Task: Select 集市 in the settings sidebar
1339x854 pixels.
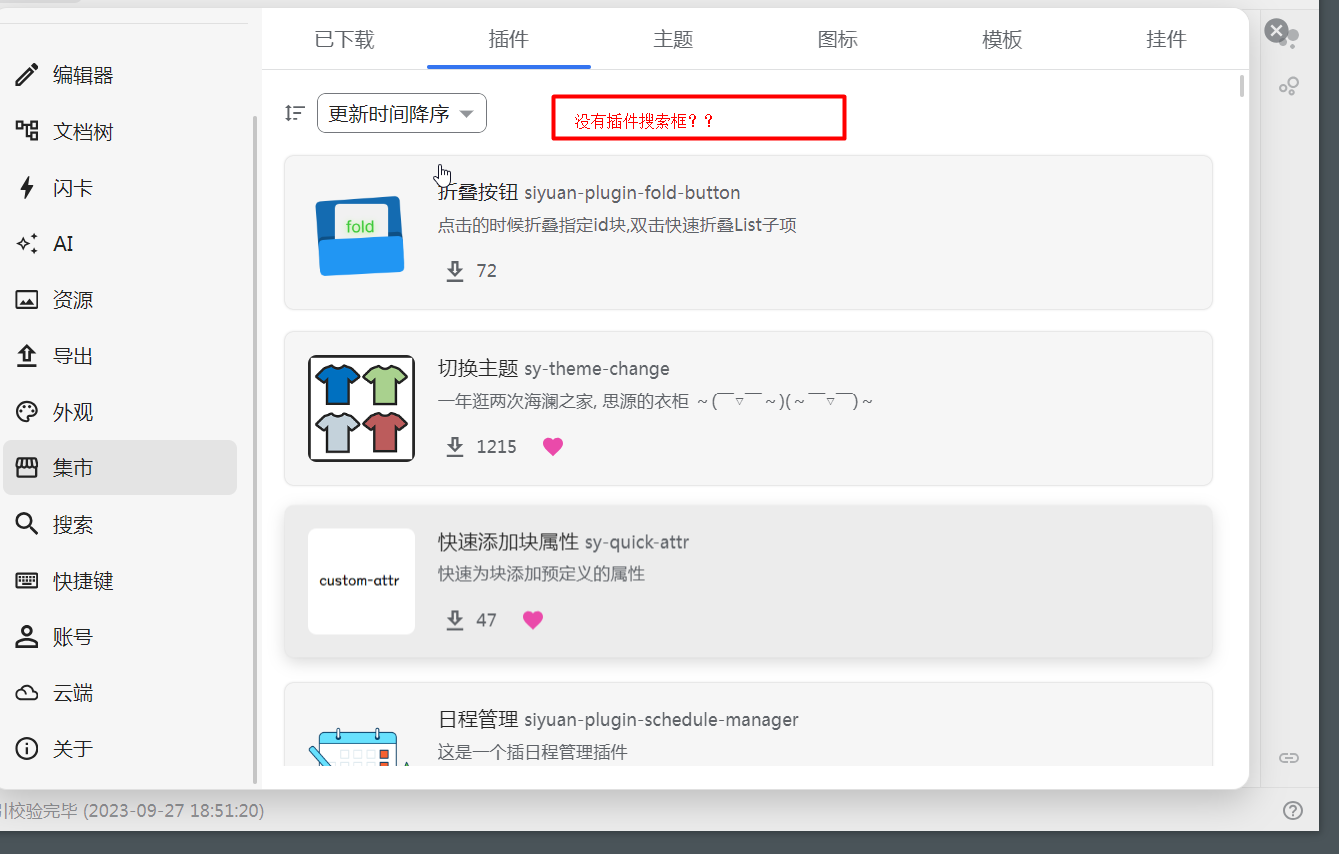Action: 120,468
